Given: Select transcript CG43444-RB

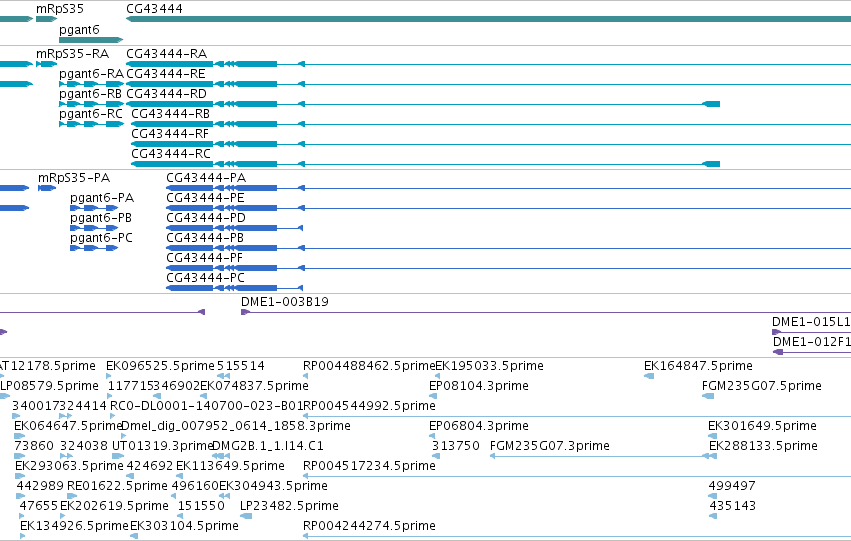Looking at the screenshot, I should click(491, 124).
